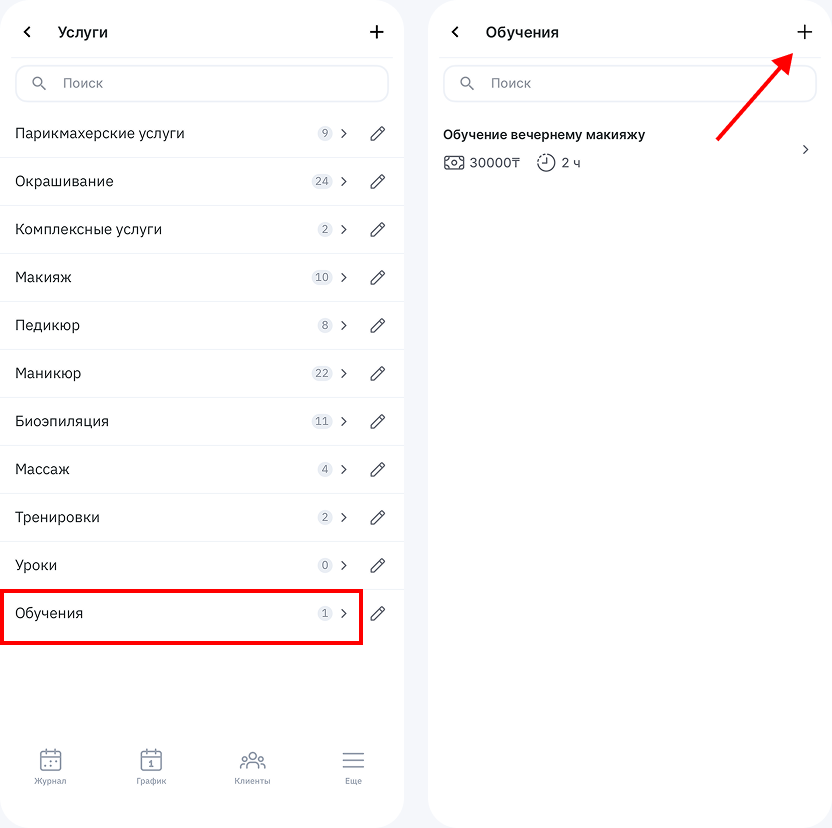Add new service with plus in Обучения
The height and width of the screenshot is (828, 832).
804,32
